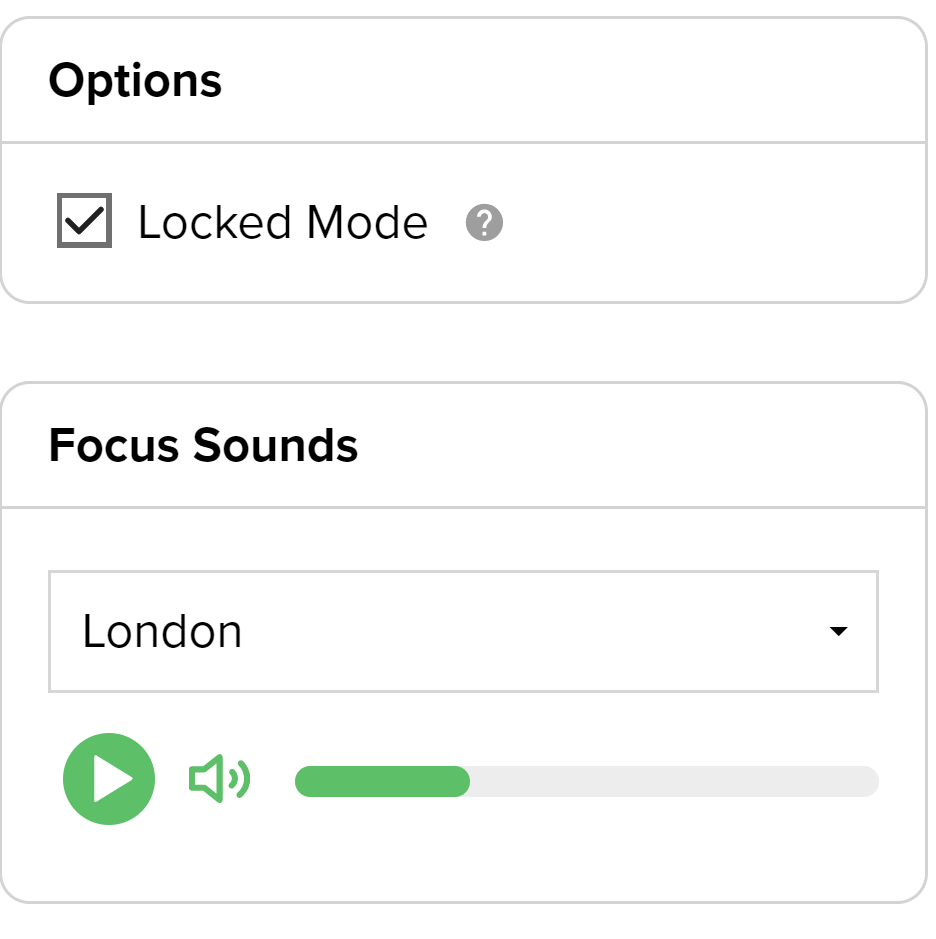This screenshot has width=936, height=939.
Task: Click the right end of the green volume fill
Action: pos(464,781)
